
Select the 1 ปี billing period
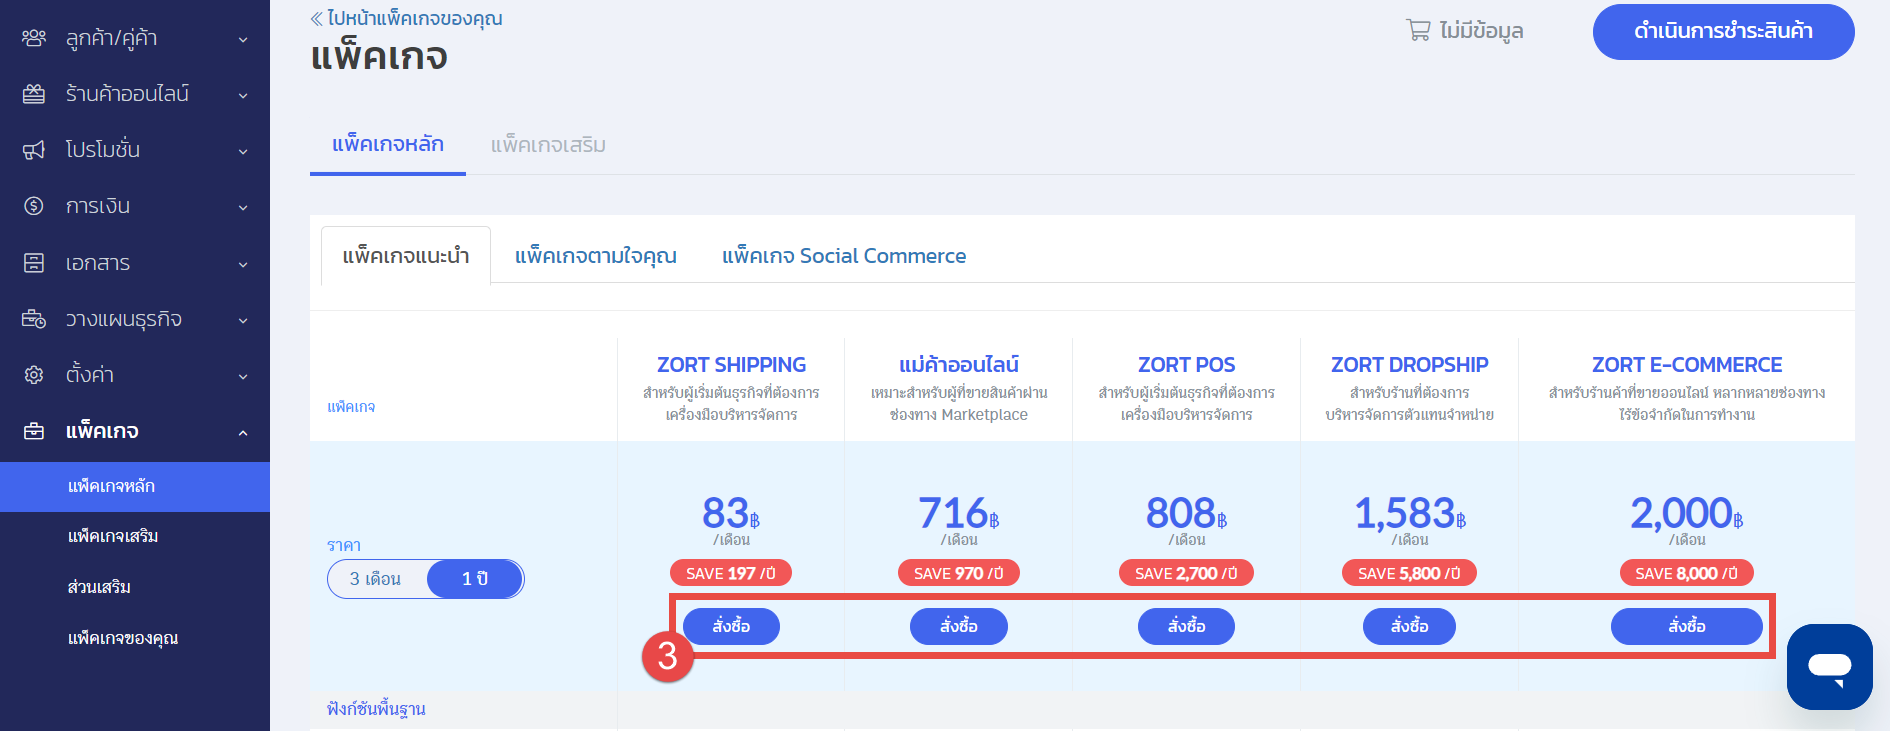(x=475, y=579)
